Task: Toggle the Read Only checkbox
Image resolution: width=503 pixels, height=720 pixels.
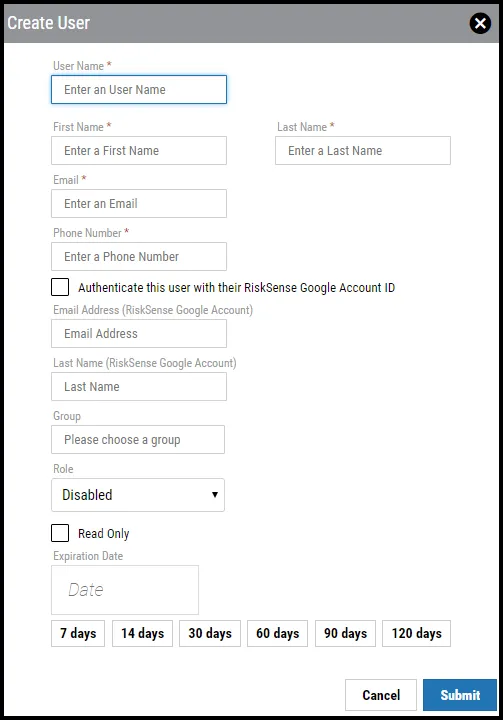Action: 60,533
